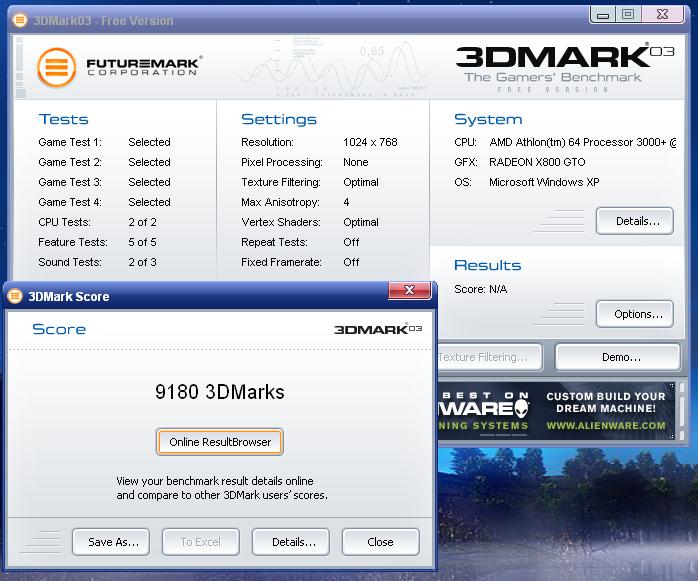
Task: Click Feature Tests value 5 of 5
Action: (x=142, y=242)
